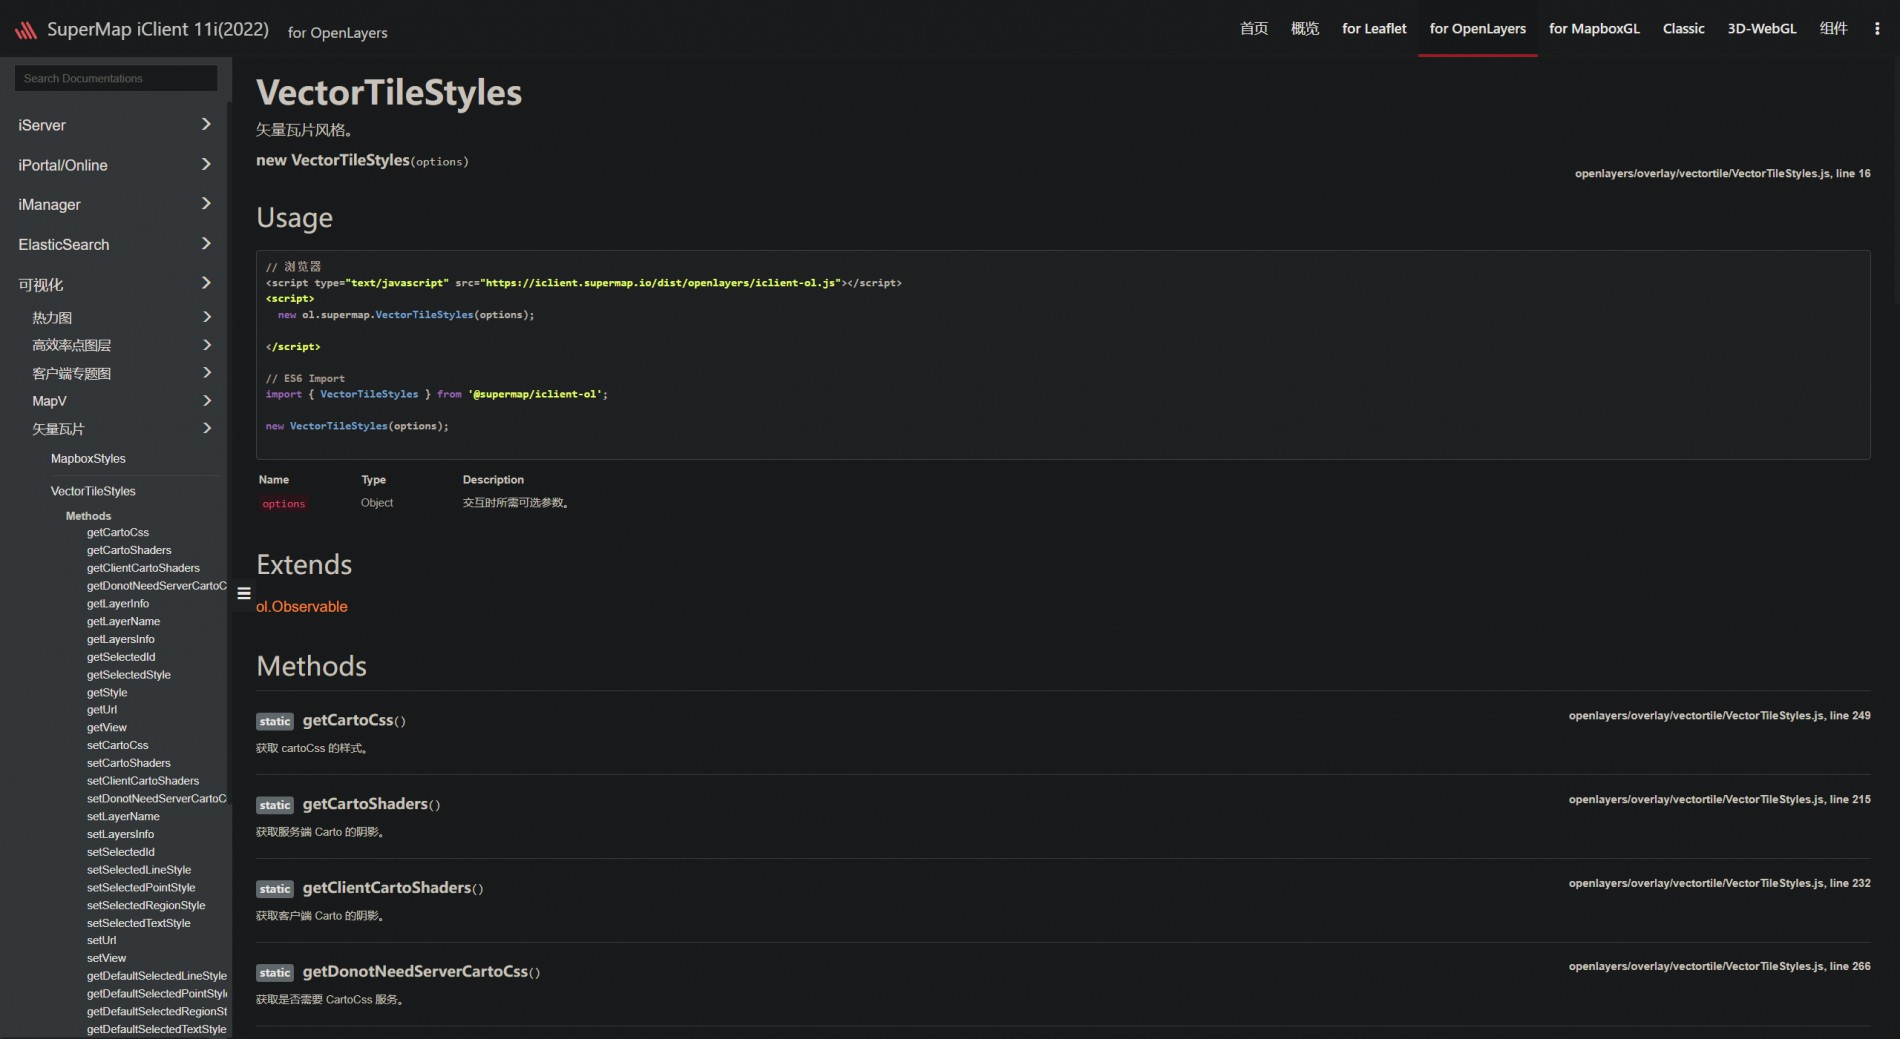This screenshot has width=1900, height=1039.
Task: Jump to setClientCartoShaders in sidebar
Action: [x=143, y=781]
